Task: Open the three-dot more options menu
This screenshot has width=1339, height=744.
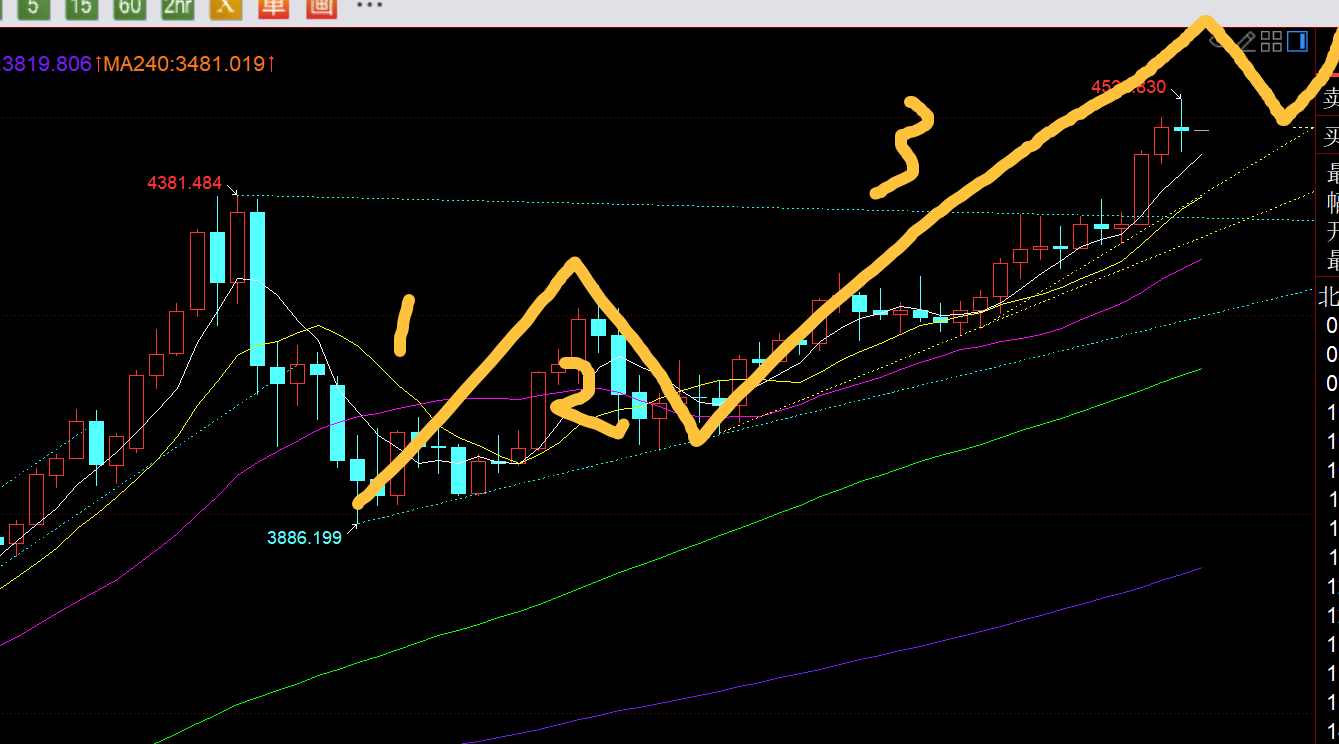Action: [369, 5]
